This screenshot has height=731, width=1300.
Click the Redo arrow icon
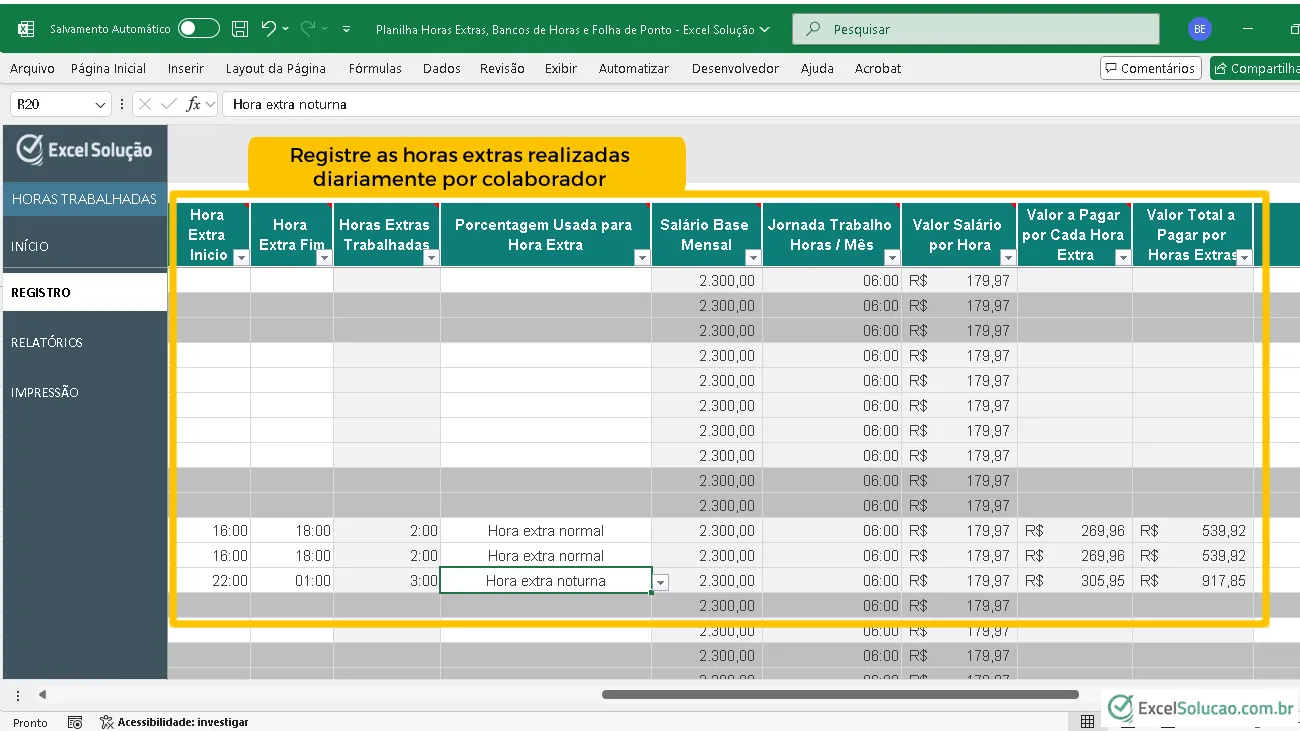point(308,29)
